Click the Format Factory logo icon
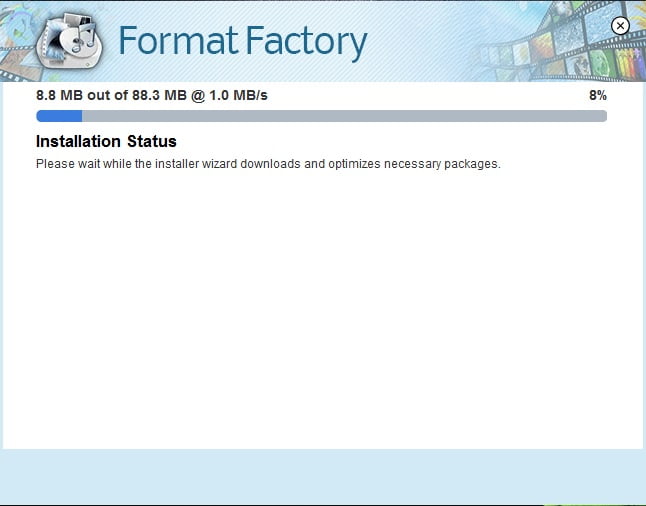 tap(69, 41)
